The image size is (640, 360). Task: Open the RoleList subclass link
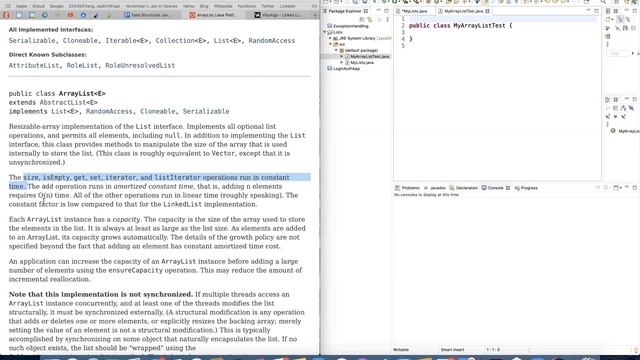click(82, 65)
